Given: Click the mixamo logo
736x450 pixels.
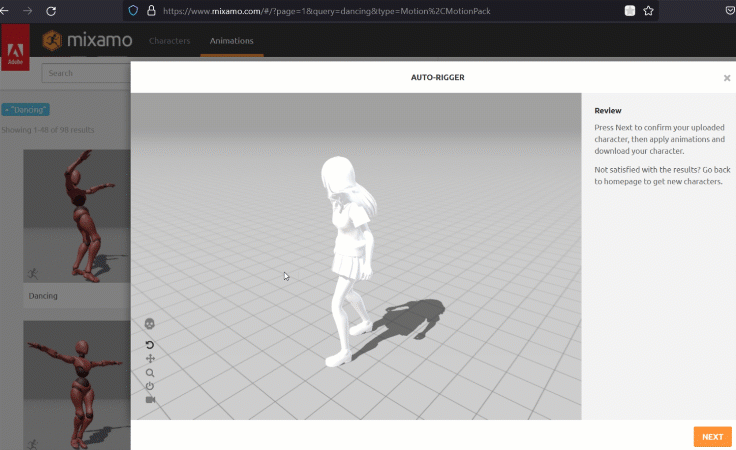Looking at the screenshot, I should click(88, 40).
